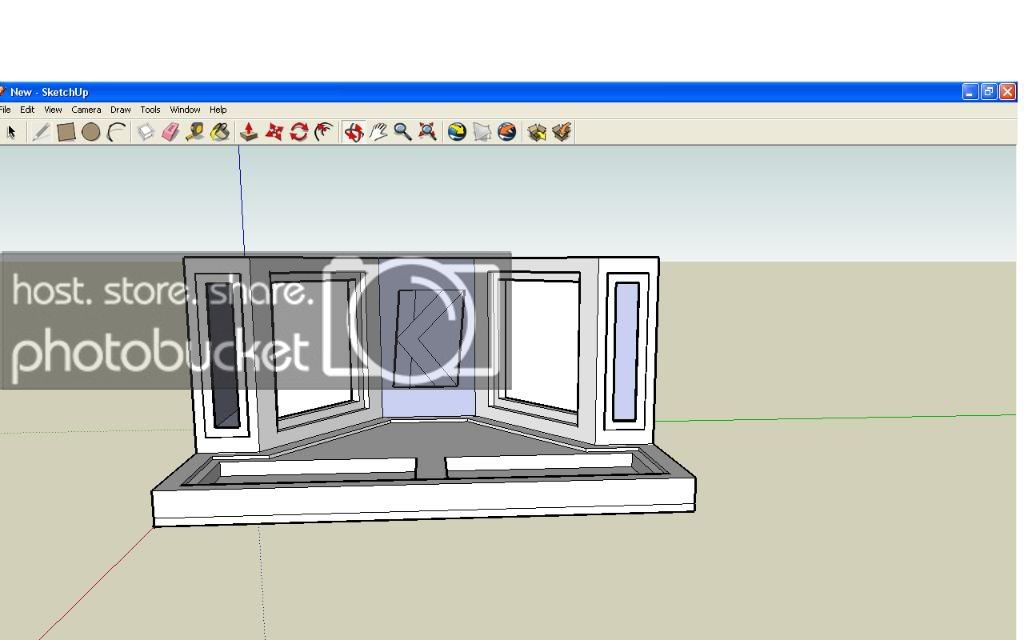Open the Edit menu
The height and width of the screenshot is (640, 1024).
(27, 110)
